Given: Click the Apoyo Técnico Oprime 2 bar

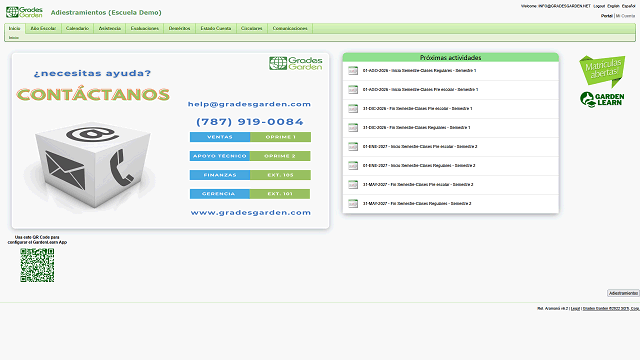Looking at the screenshot, I should click(250, 156).
